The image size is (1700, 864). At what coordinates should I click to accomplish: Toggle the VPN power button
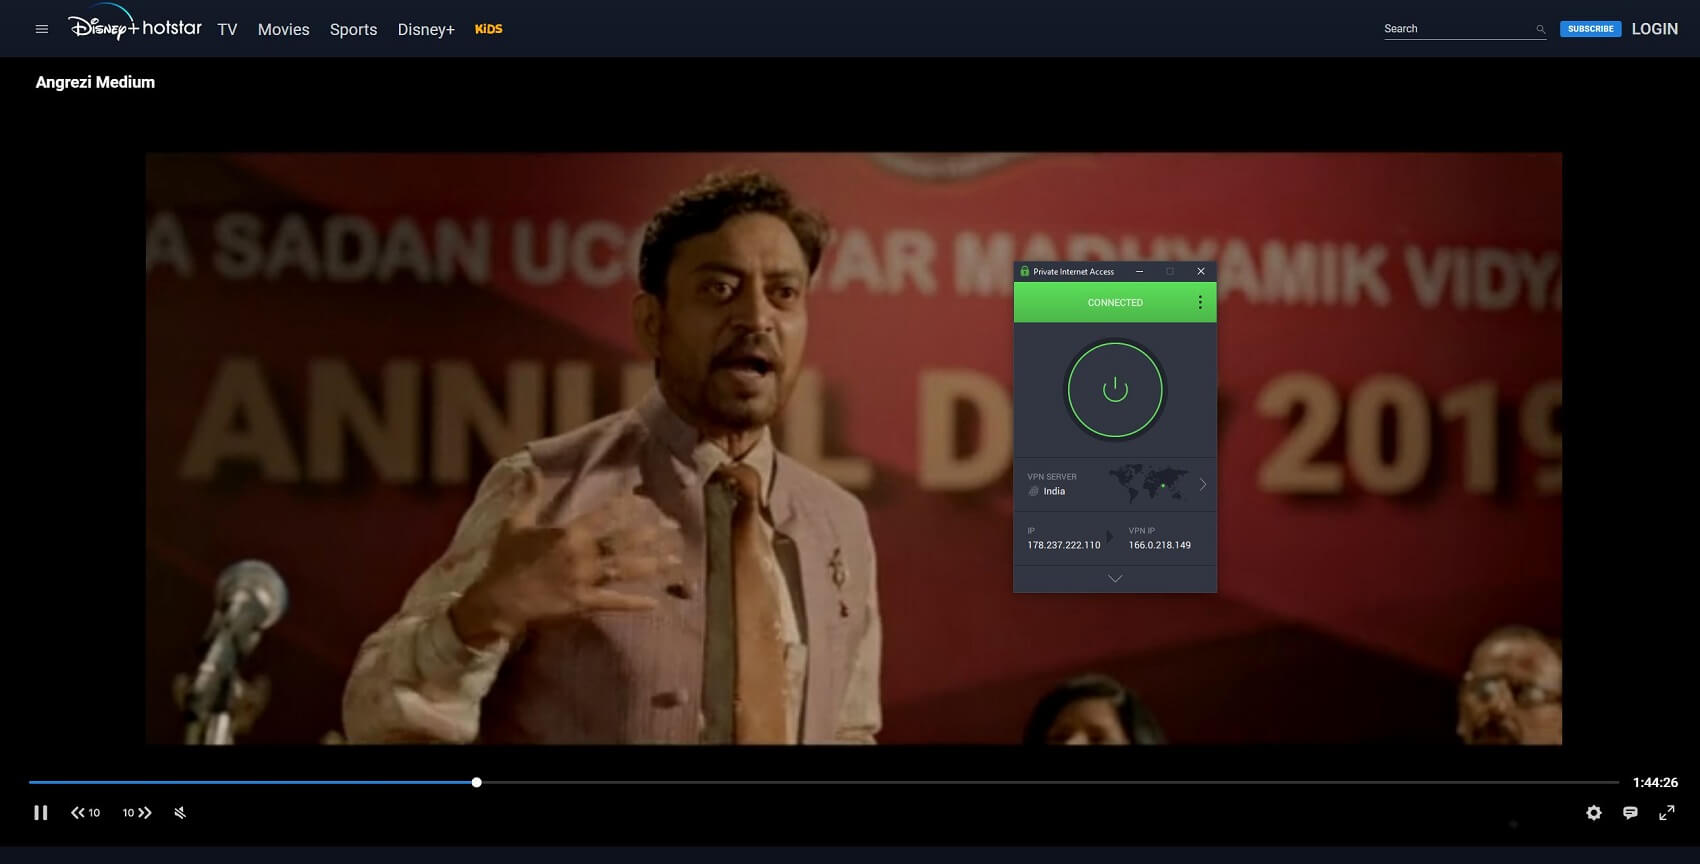coord(1115,390)
